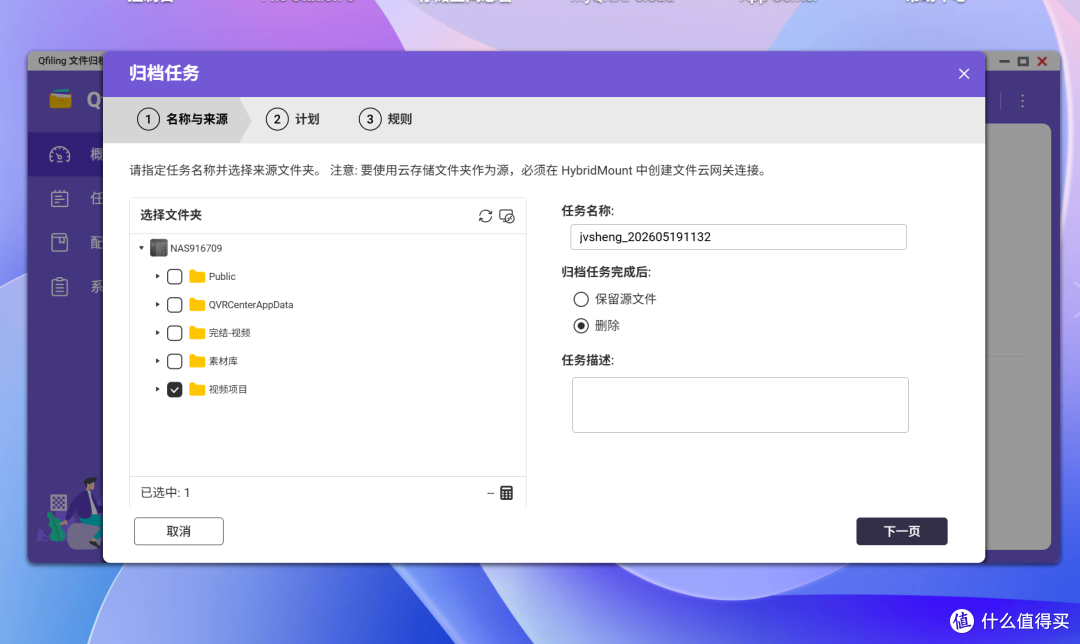The height and width of the screenshot is (644, 1080).
Task: Click the NAS916709 device icon
Action: (x=158, y=248)
